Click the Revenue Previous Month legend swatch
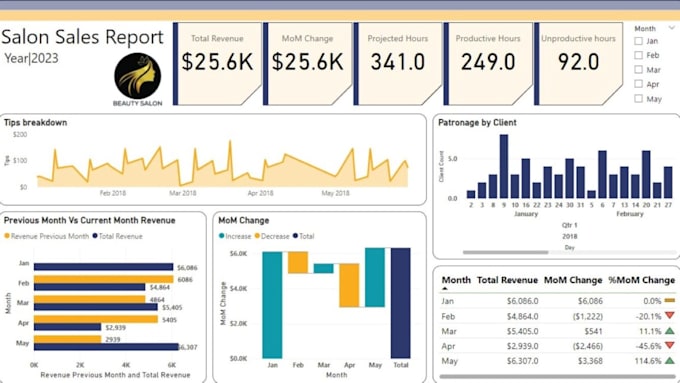Screen dimensions: 680x383 coord(7,236)
